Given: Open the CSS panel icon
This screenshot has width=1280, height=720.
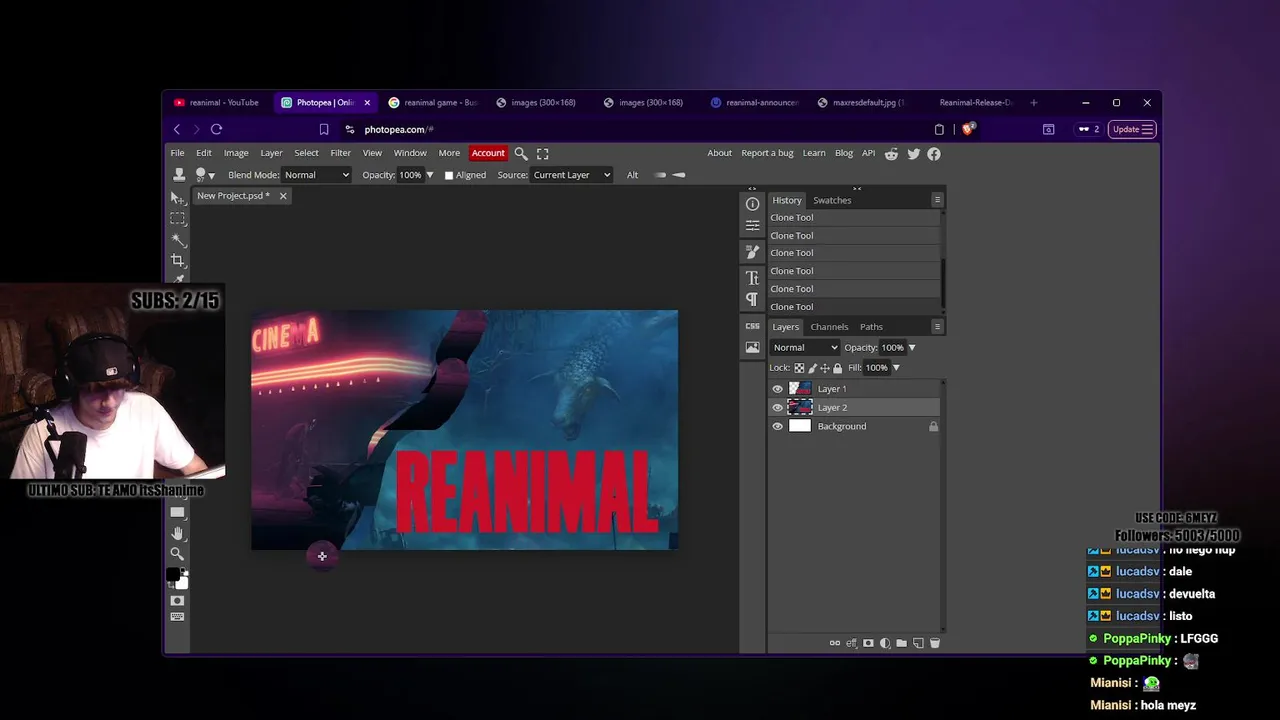Looking at the screenshot, I should (752, 326).
